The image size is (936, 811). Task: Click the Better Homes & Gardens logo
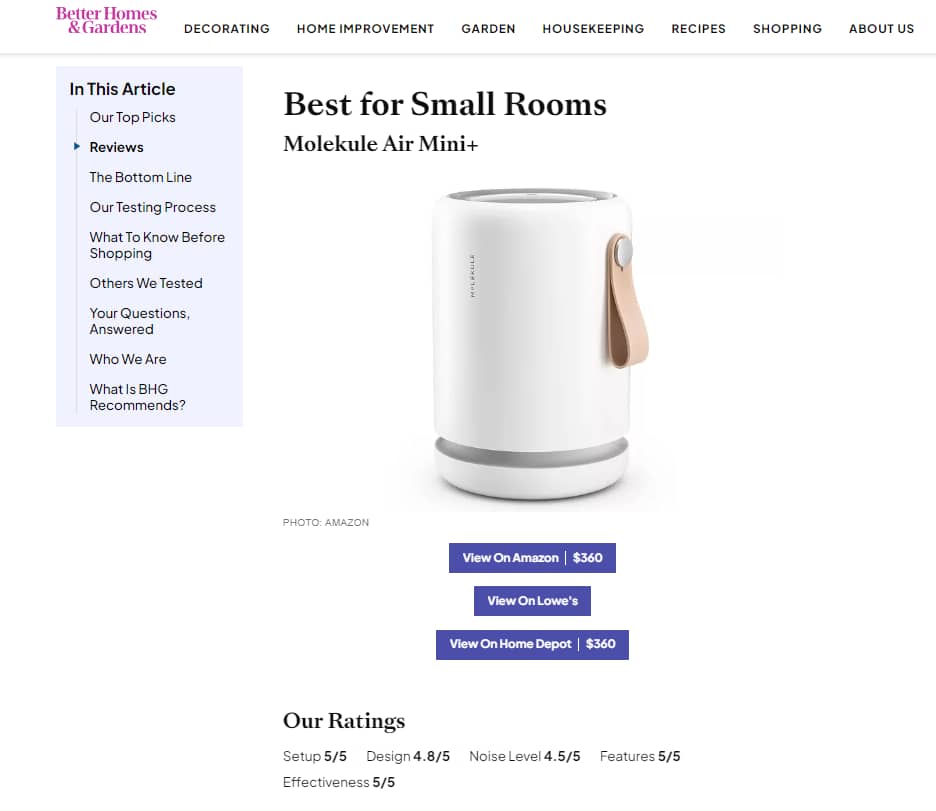click(106, 20)
